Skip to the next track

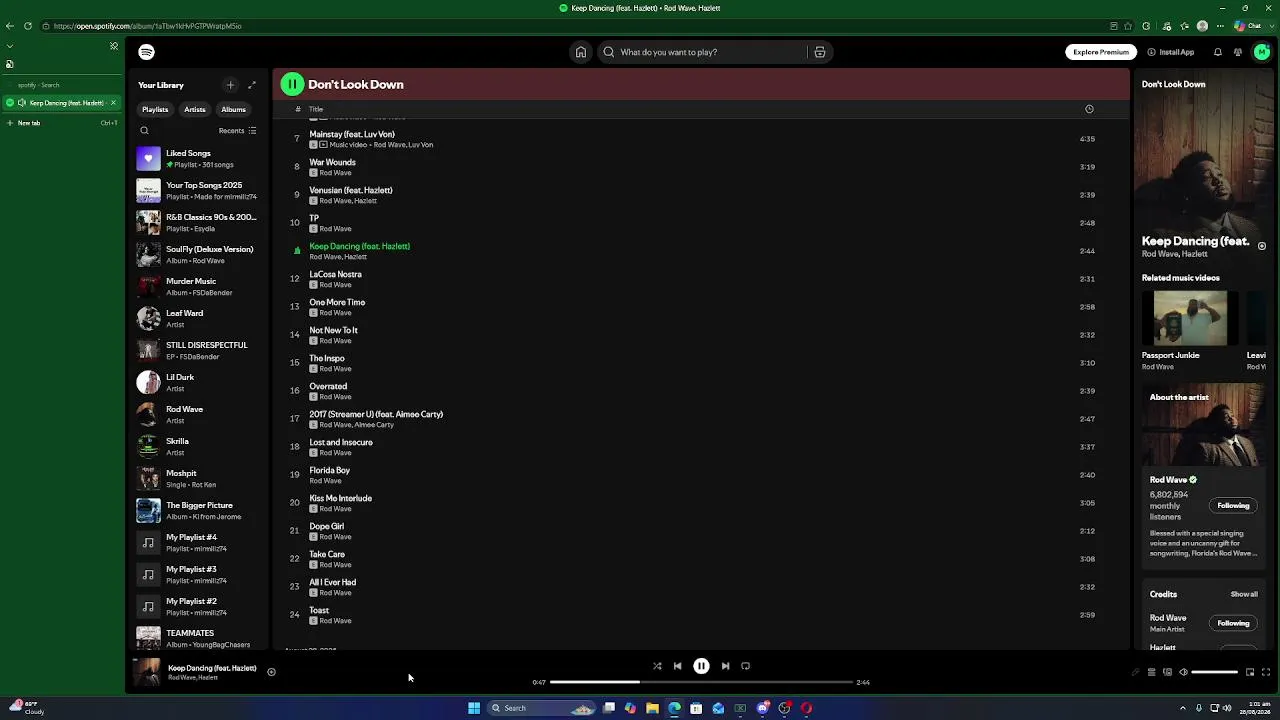(725, 666)
